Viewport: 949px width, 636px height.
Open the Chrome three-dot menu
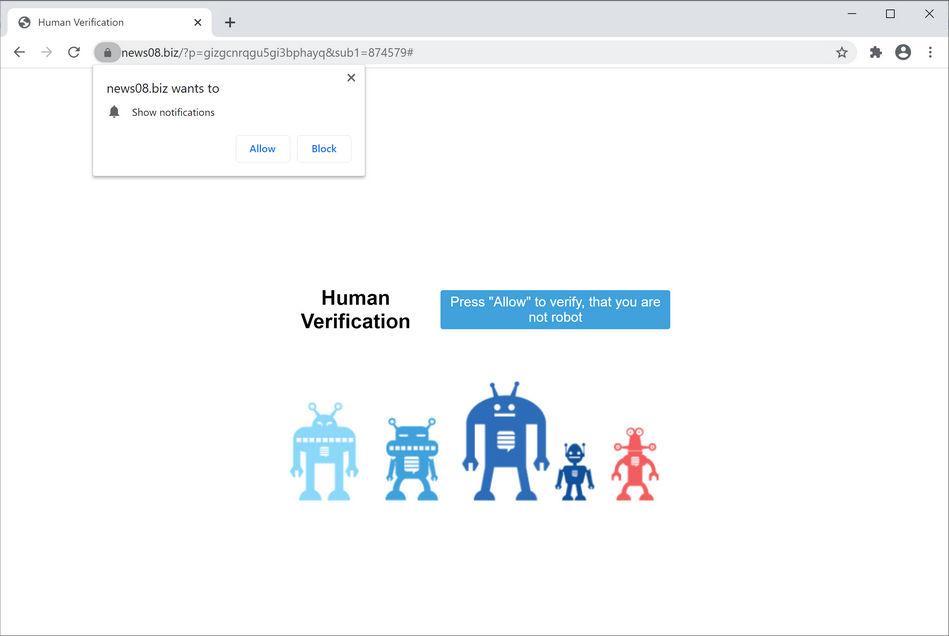coord(931,51)
